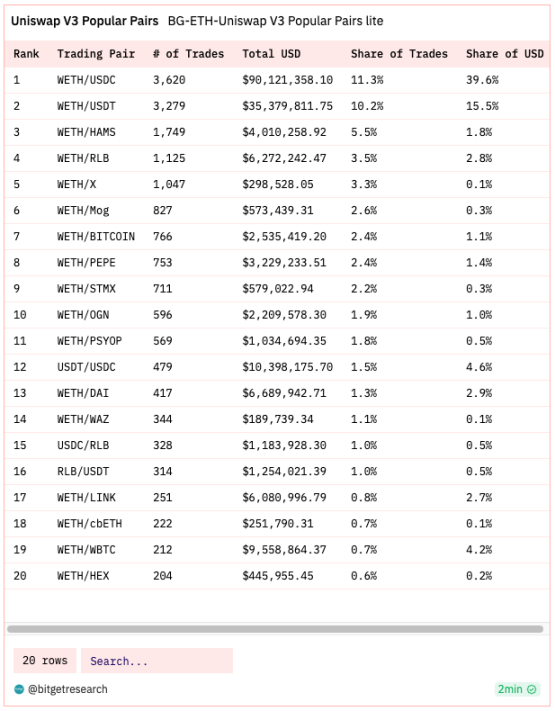Click the horizontal table scrollbar
The height and width of the screenshot is (711, 555).
coord(275,629)
